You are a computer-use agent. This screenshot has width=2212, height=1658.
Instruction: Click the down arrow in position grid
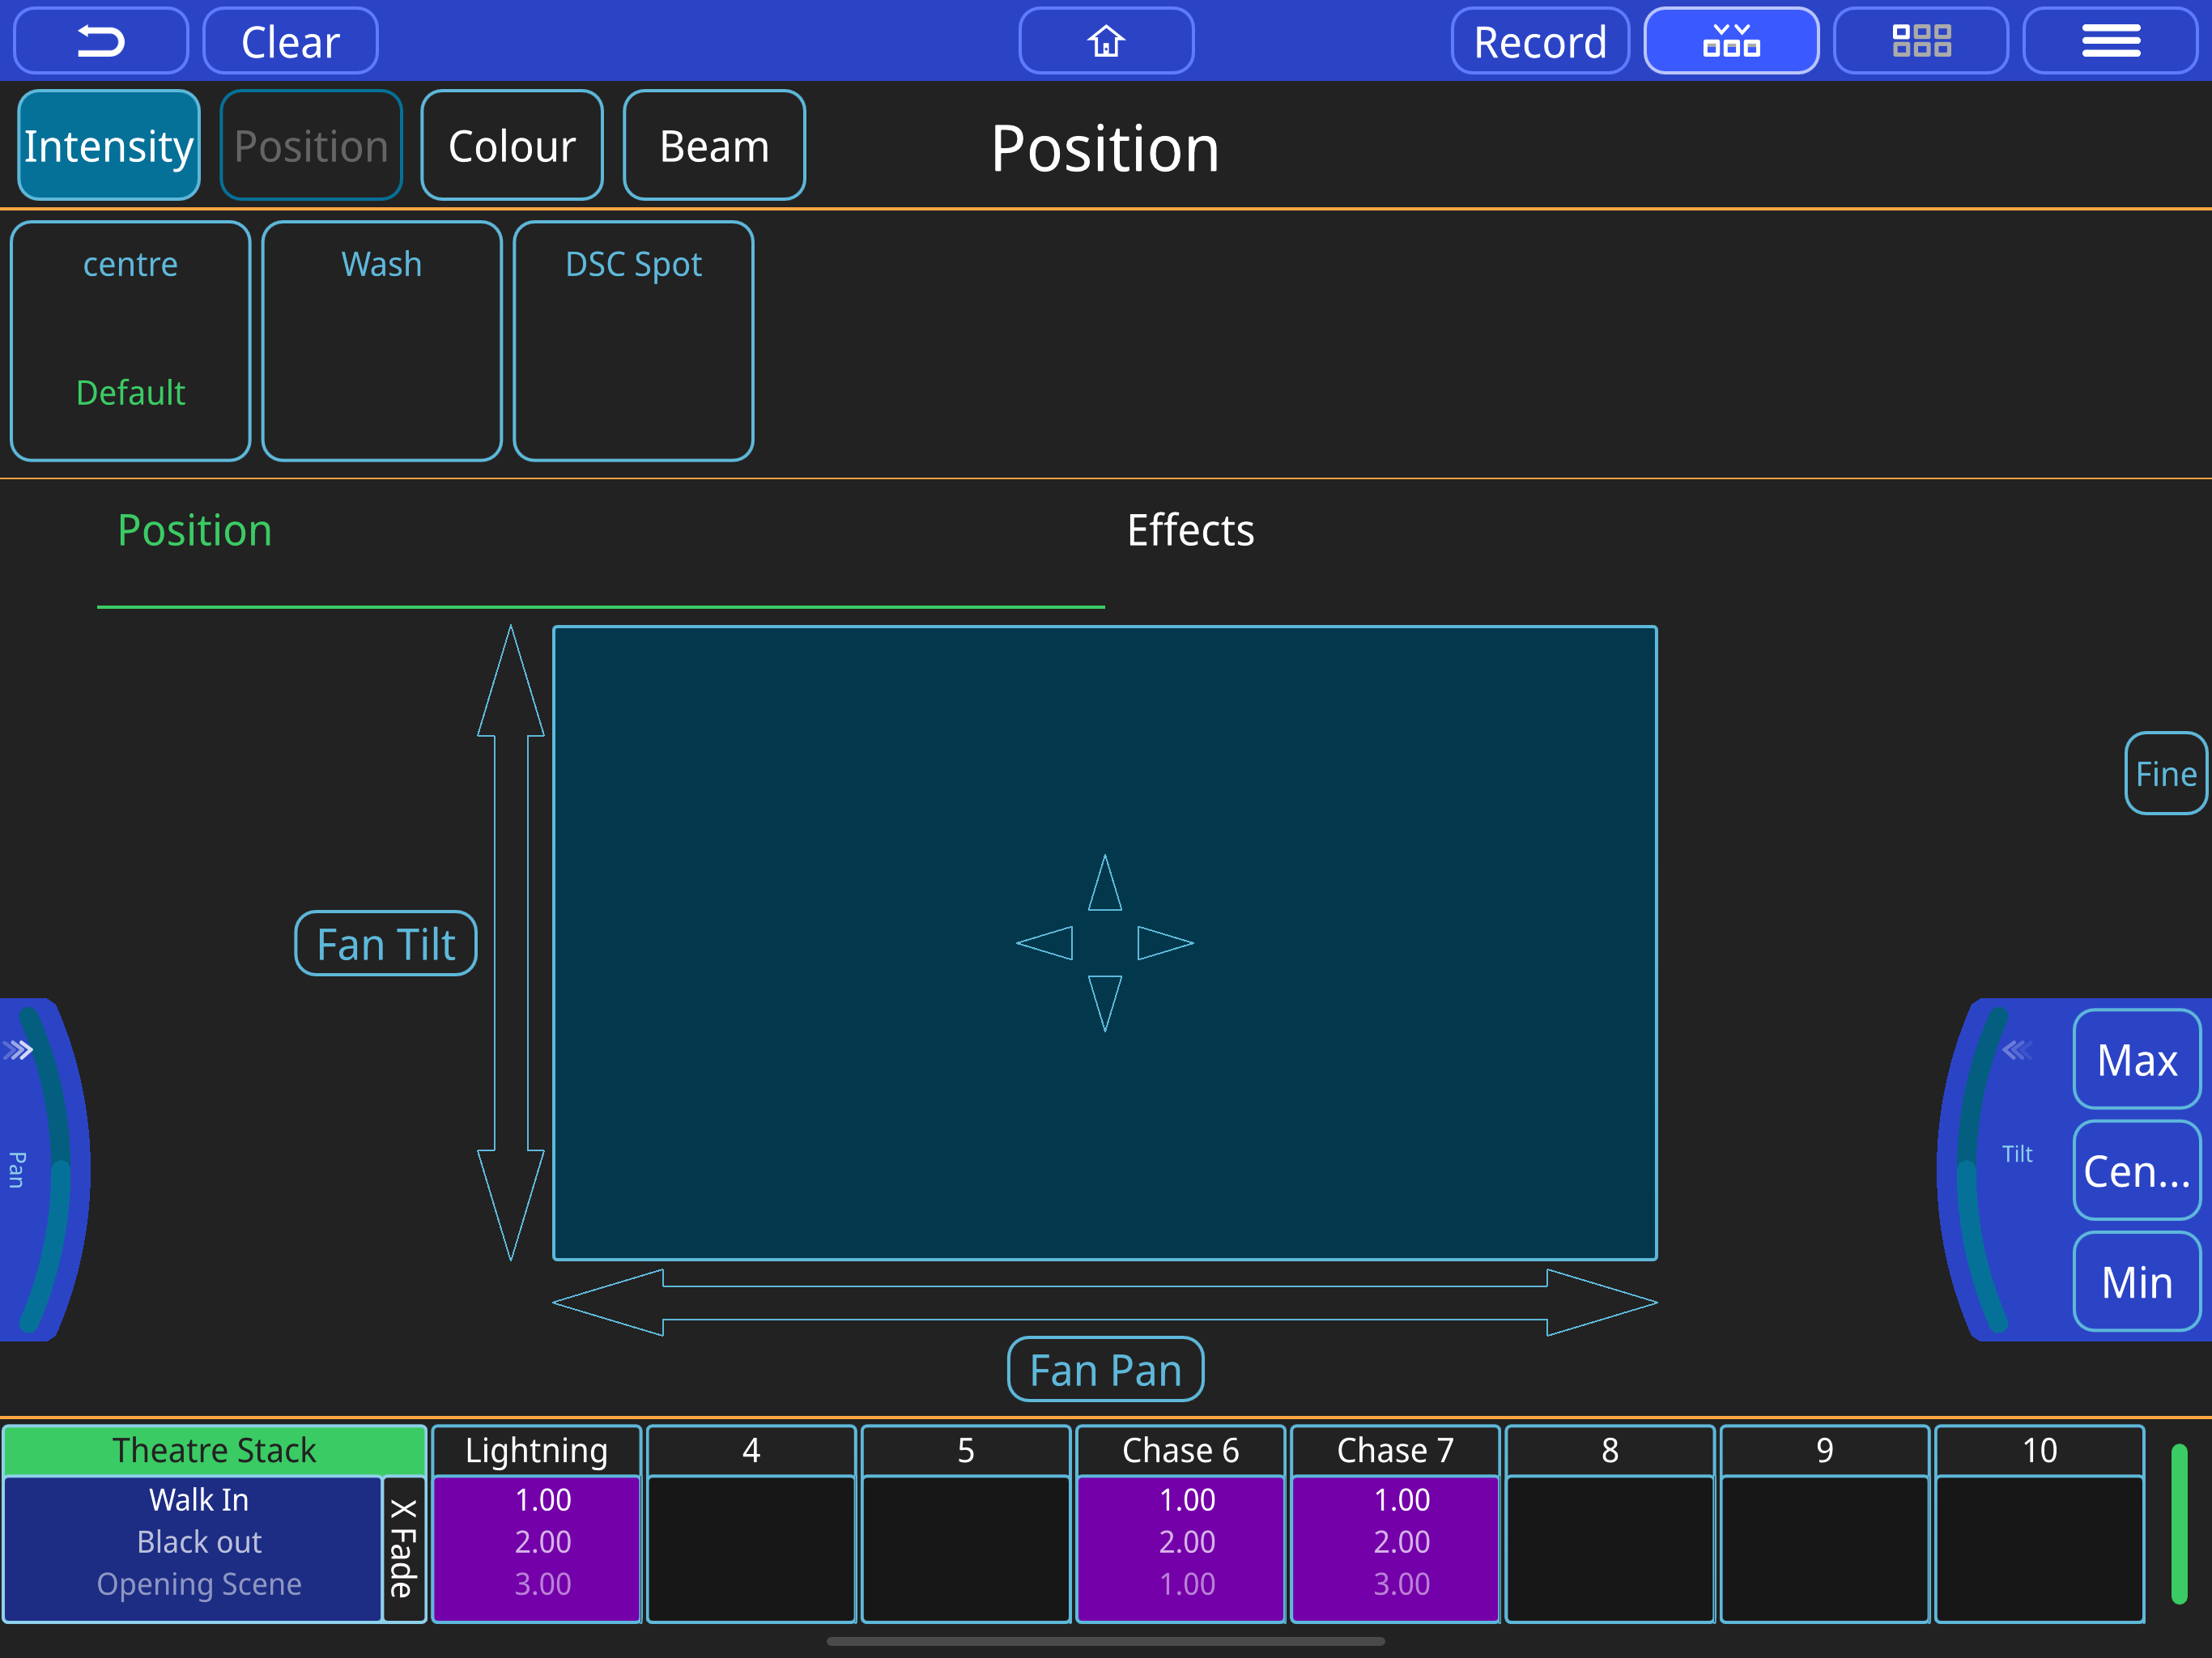point(1105,1003)
